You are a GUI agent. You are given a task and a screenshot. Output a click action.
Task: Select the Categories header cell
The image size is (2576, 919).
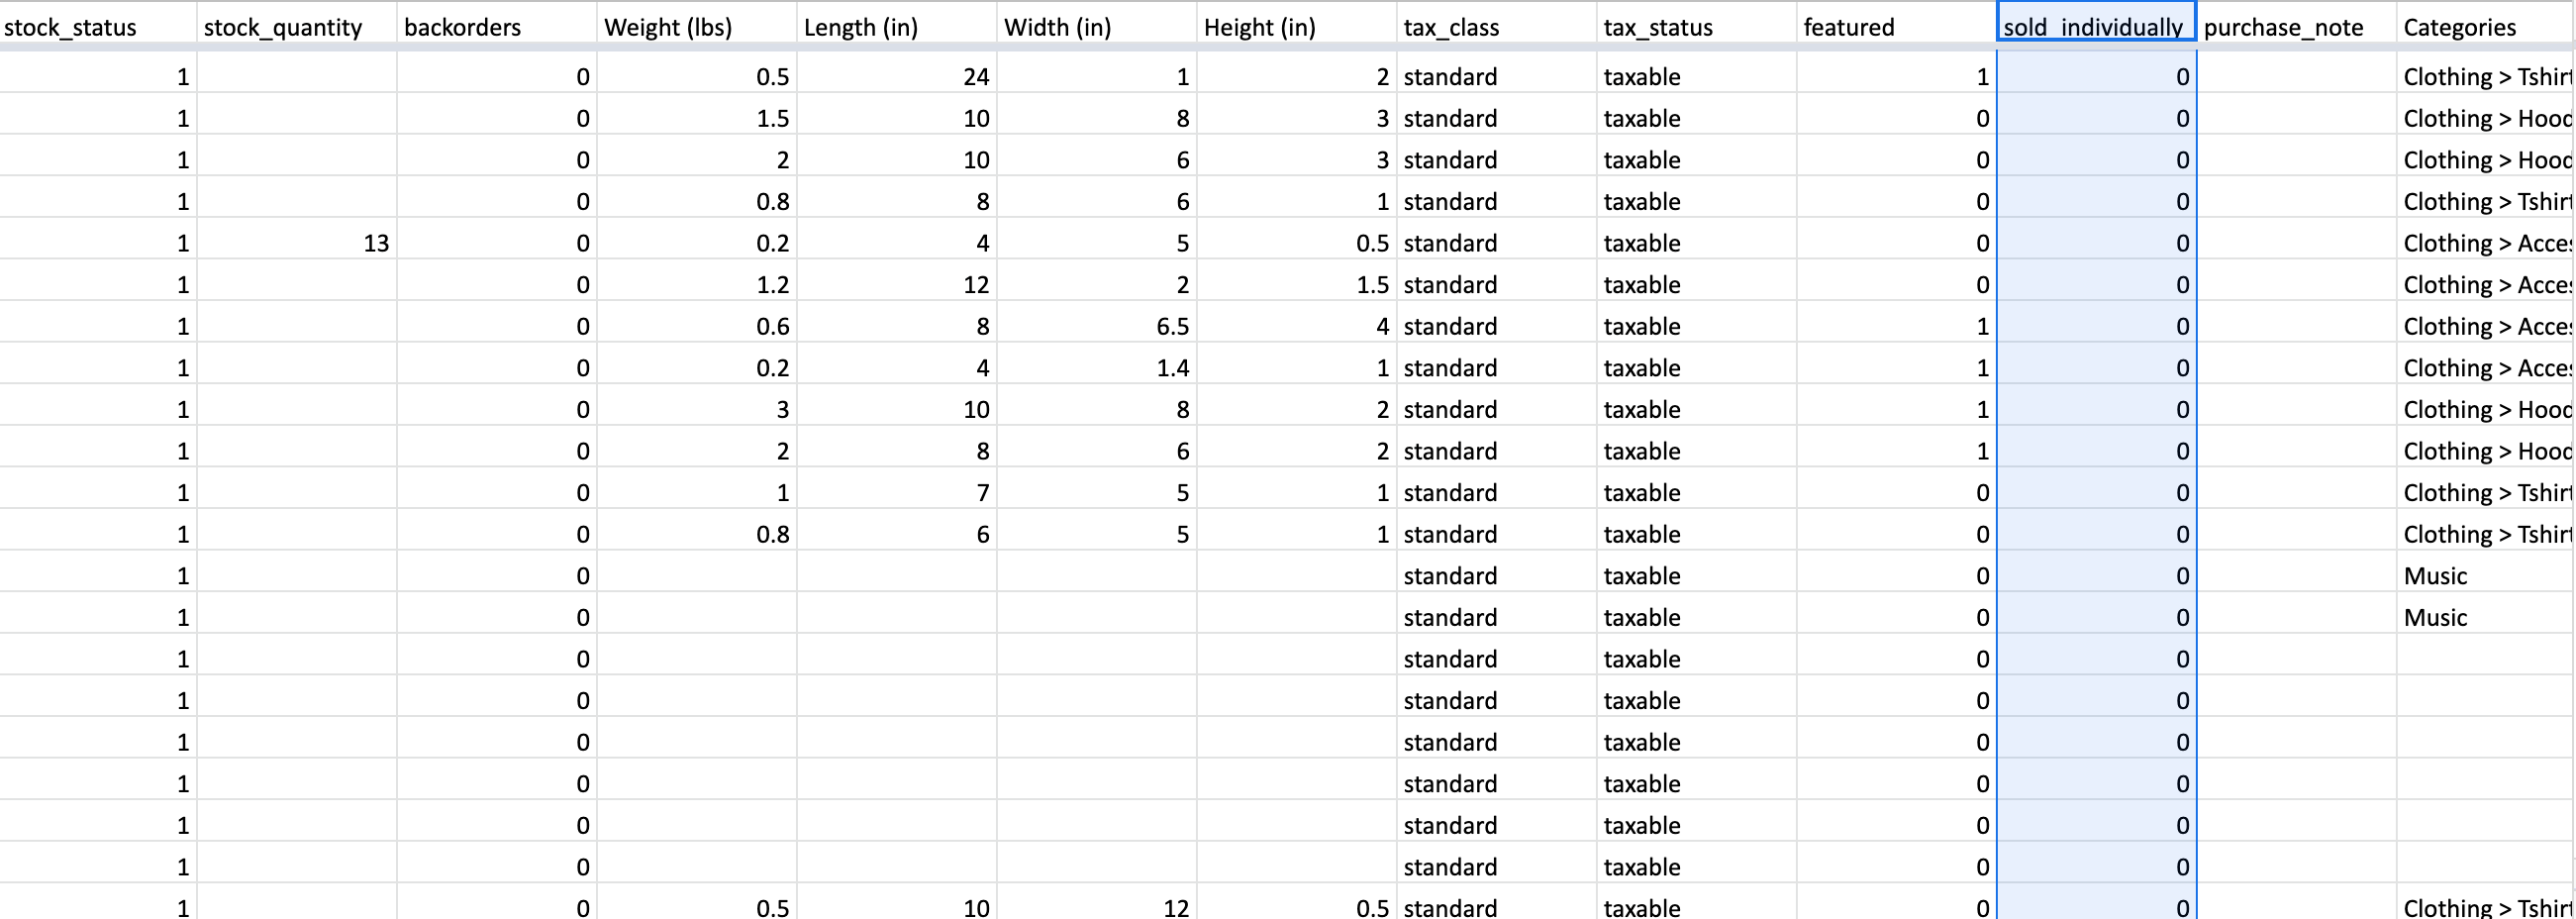(2485, 27)
